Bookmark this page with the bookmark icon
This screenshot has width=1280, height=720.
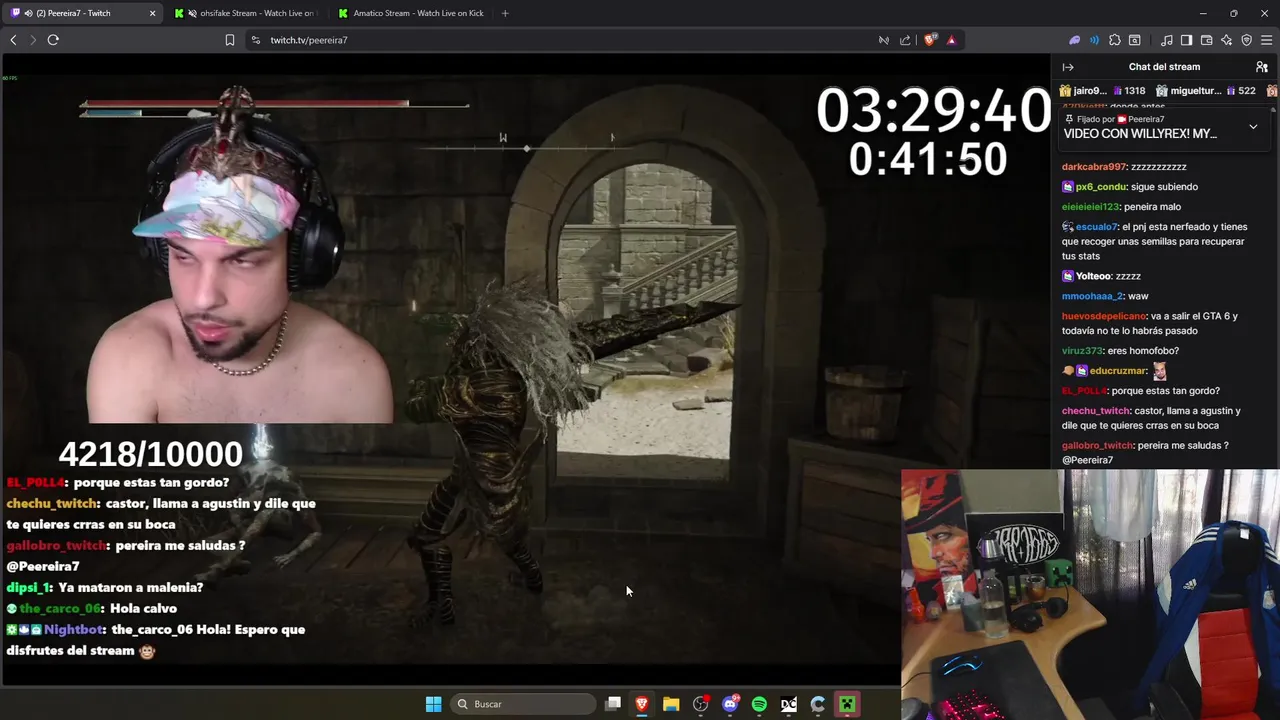click(x=230, y=40)
